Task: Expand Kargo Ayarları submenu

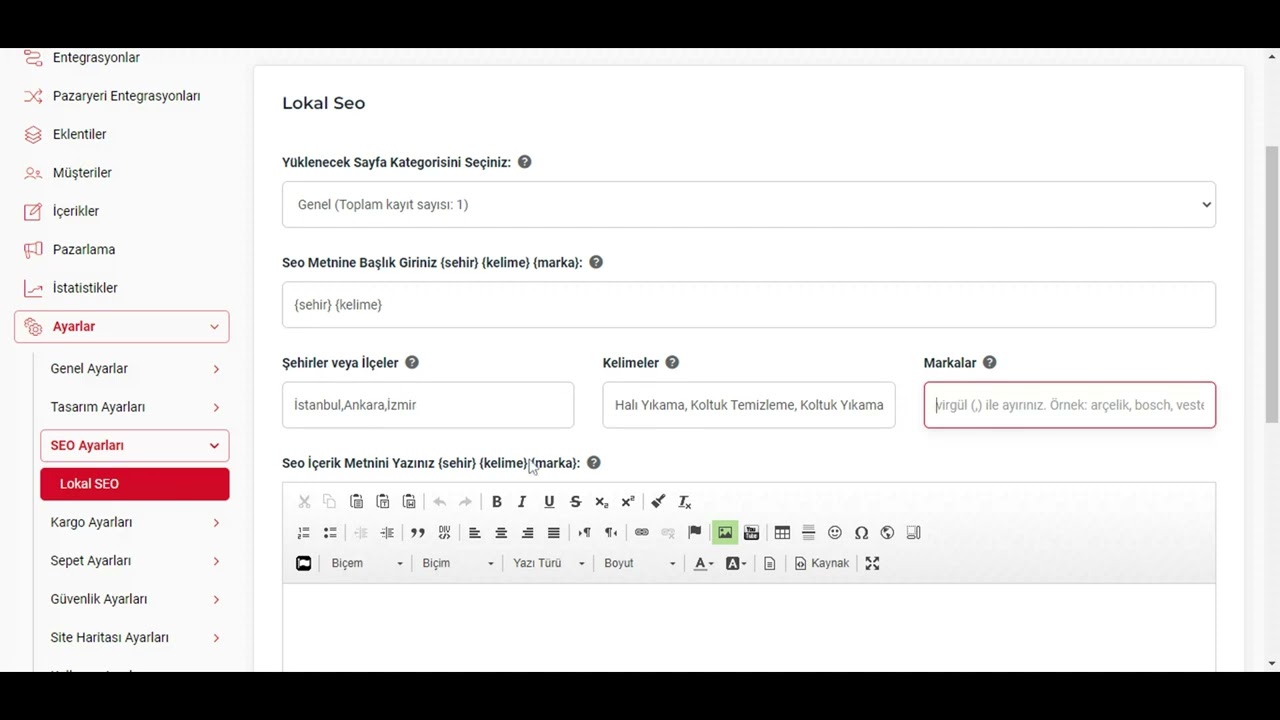Action: pos(135,522)
